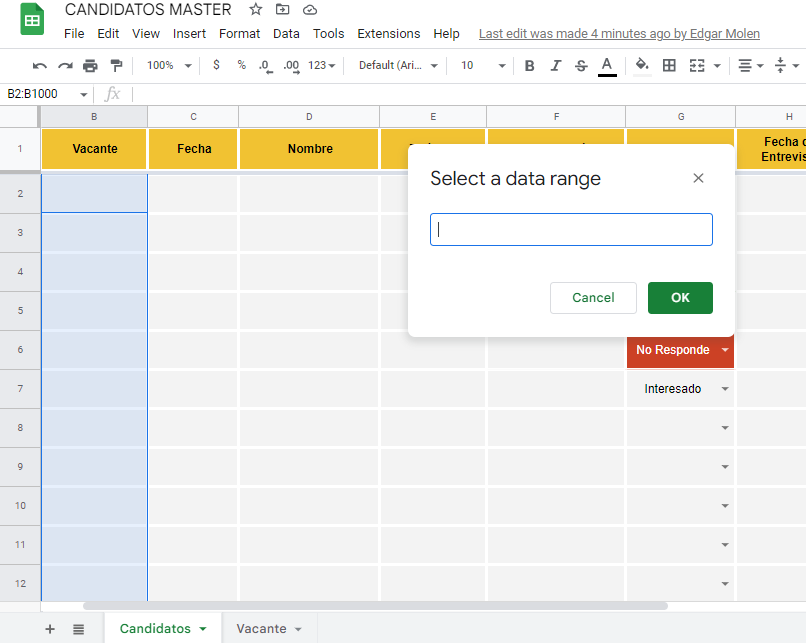This screenshot has width=806, height=643.
Task: Select row 5 header
Action: (20, 311)
